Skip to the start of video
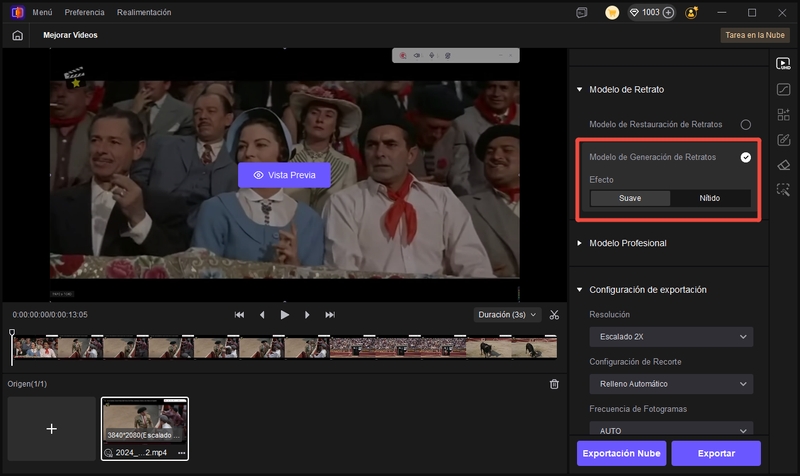 click(x=240, y=314)
